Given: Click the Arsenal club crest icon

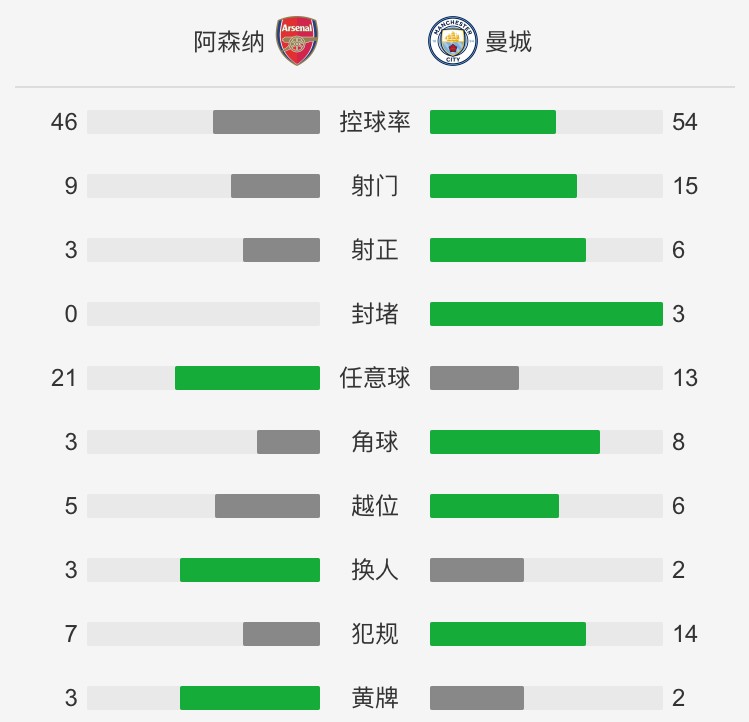Looking at the screenshot, I should tap(299, 41).
